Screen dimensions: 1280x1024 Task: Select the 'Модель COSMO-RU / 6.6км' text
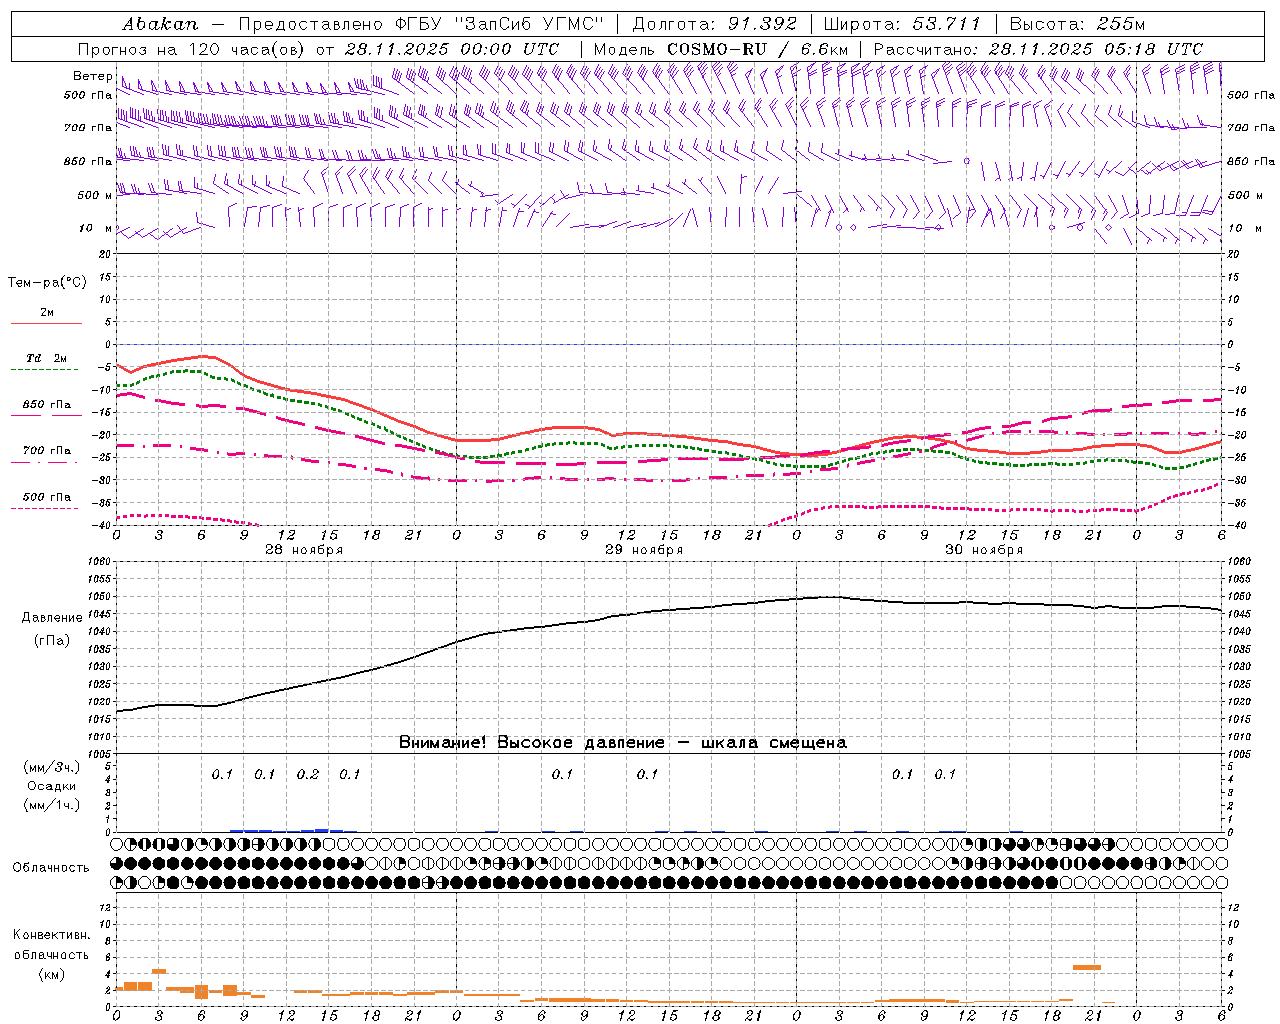(x=721, y=49)
